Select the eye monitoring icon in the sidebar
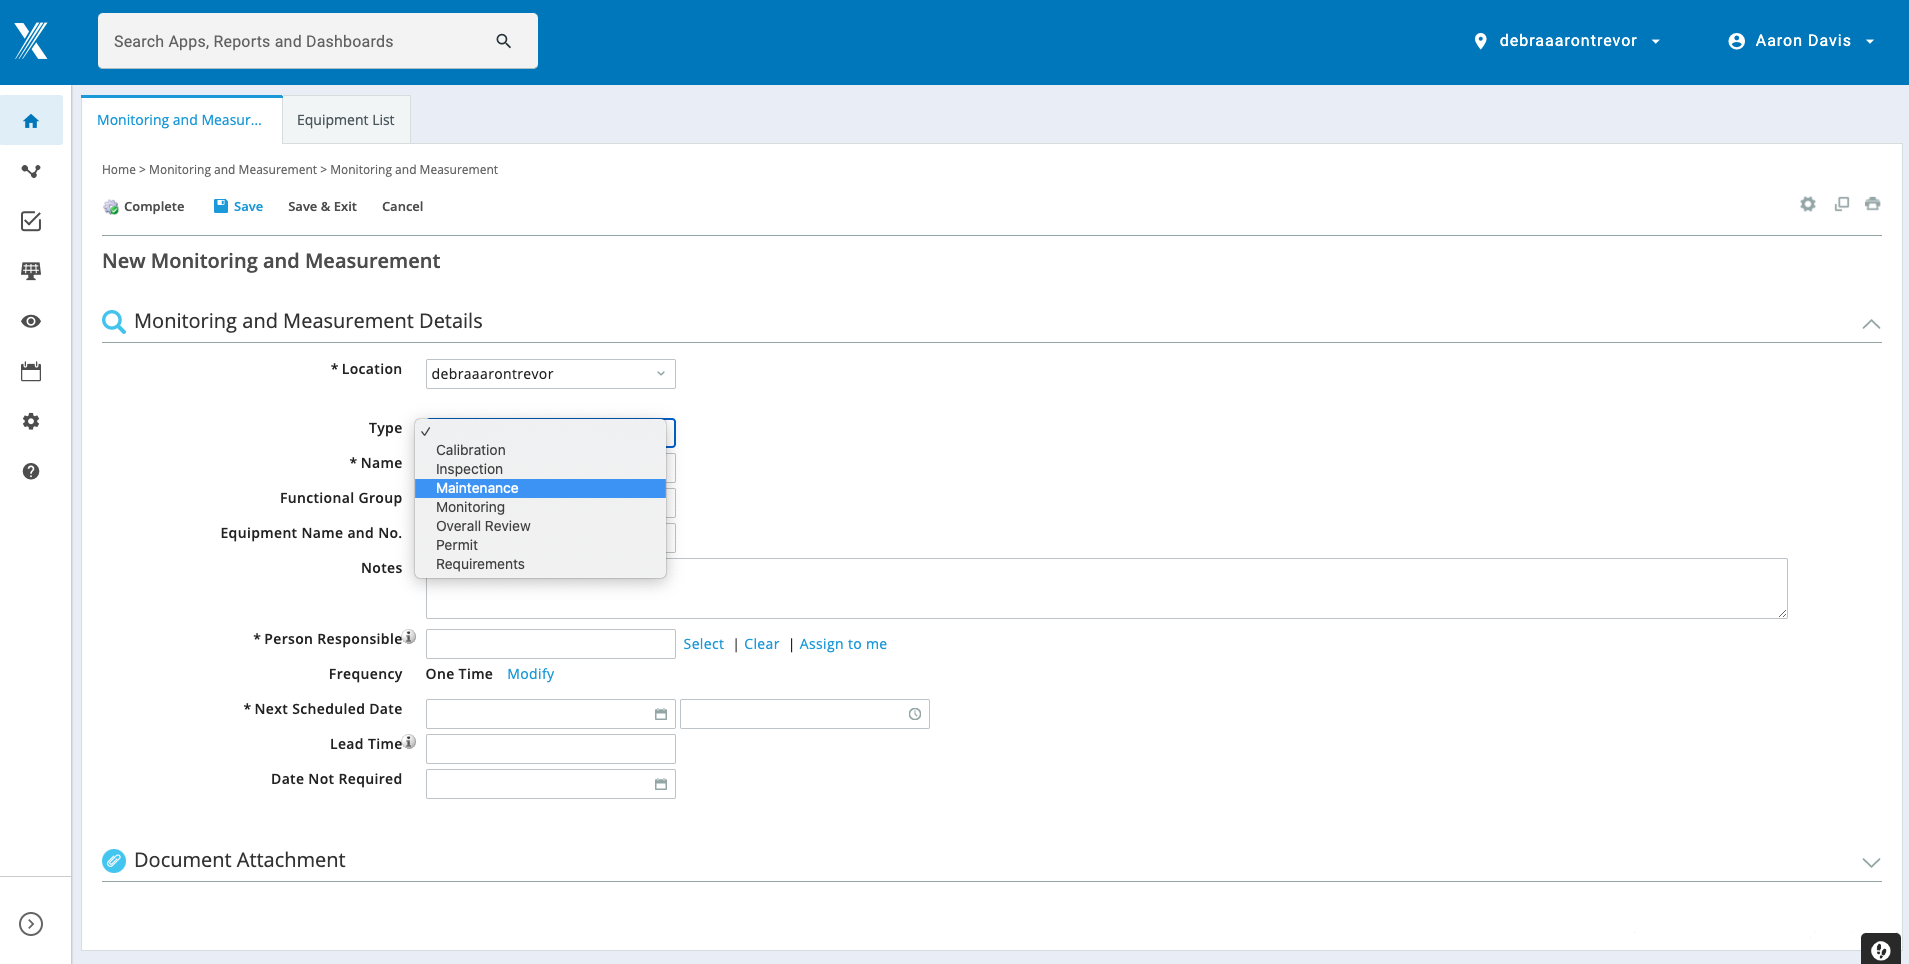The height and width of the screenshot is (964, 1909). pos(31,321)
